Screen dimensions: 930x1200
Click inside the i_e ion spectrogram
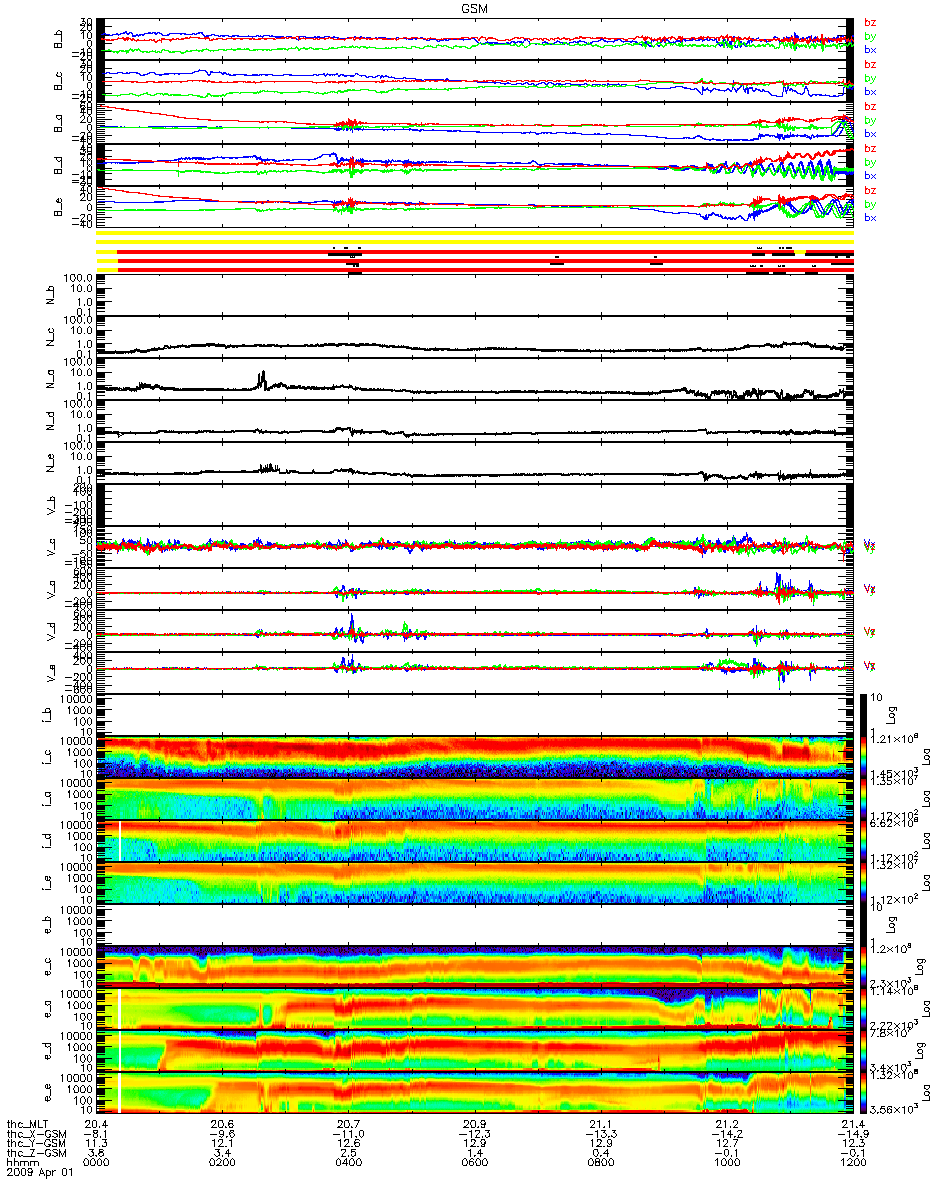(475, 883)
